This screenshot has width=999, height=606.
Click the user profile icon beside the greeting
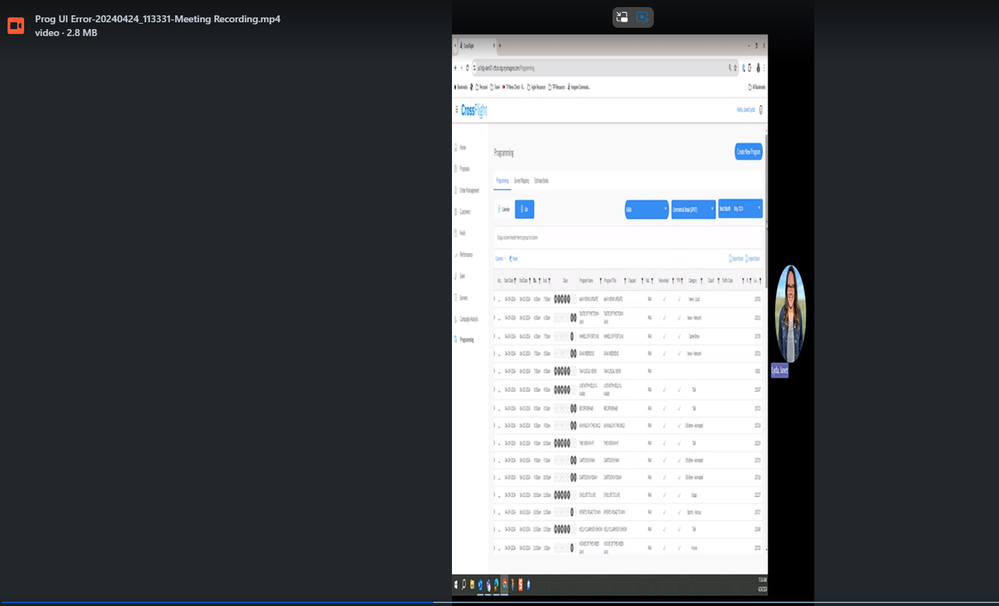(x=761, y=110)
